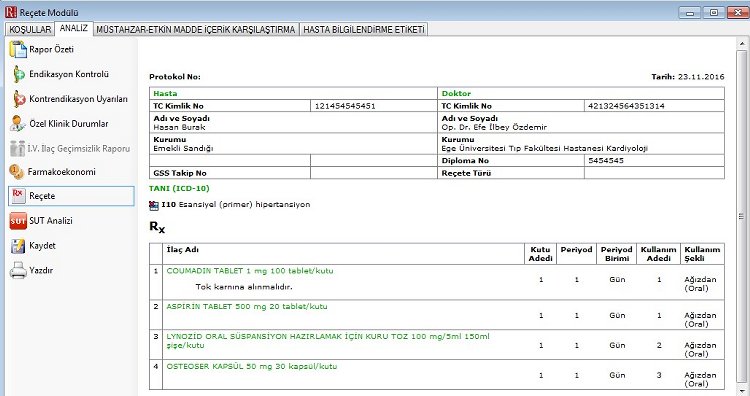
Task: Open the Endikasyon Kontrolü label
Action: [69, 74]
